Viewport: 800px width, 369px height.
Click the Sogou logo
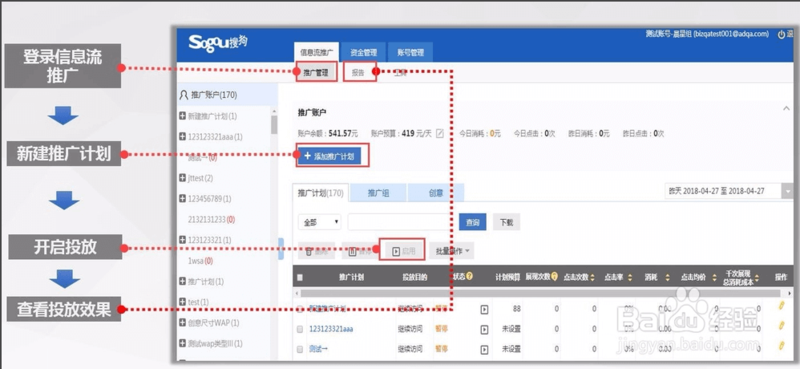click(218, 42)
